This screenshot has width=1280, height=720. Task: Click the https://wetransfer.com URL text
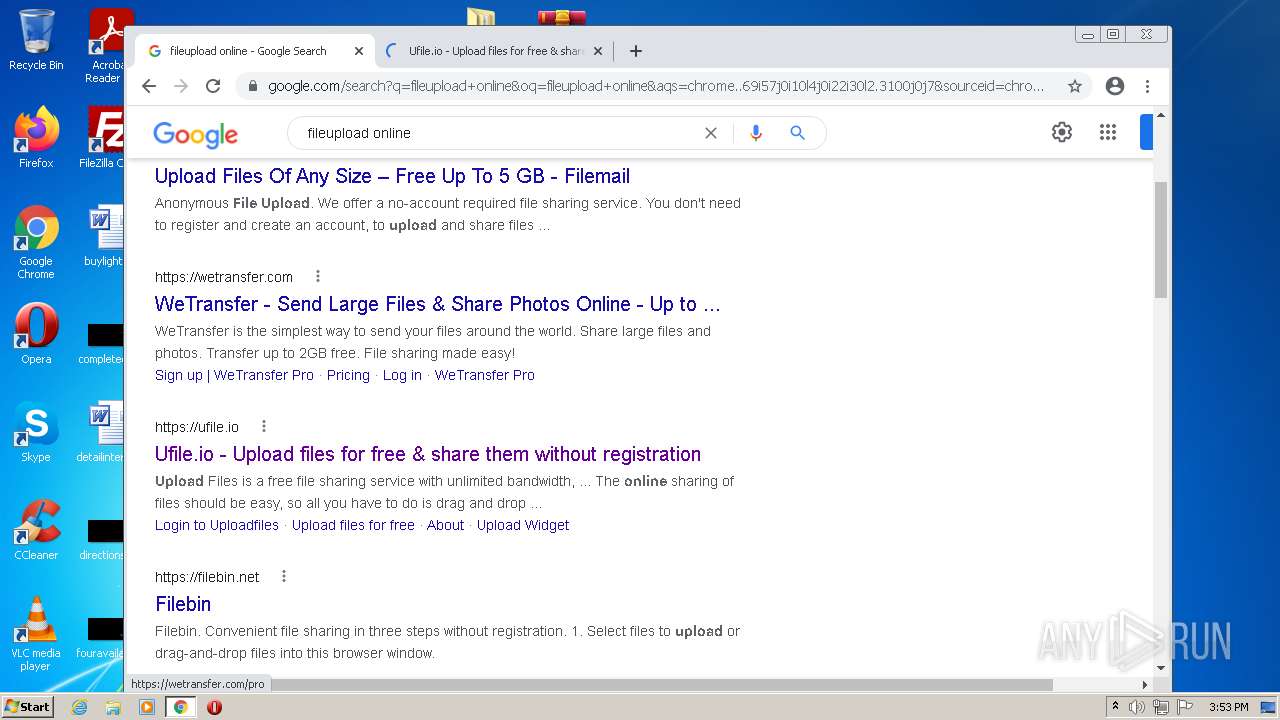[224, 277]
